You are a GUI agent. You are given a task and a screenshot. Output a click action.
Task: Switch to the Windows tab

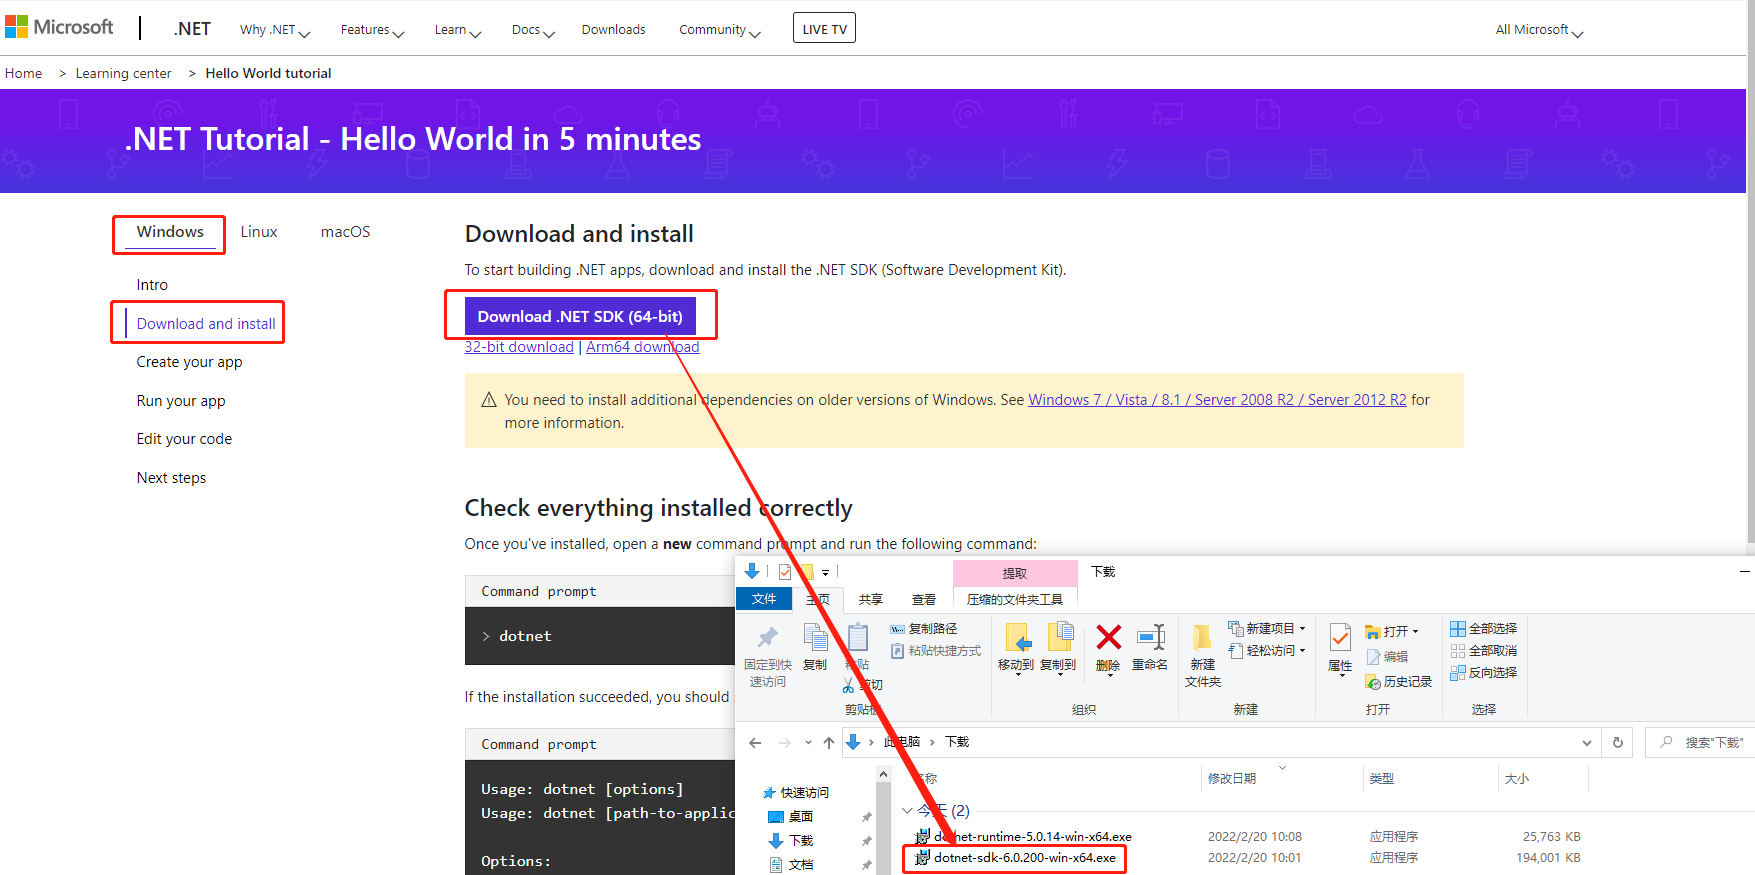coord(170,232)
